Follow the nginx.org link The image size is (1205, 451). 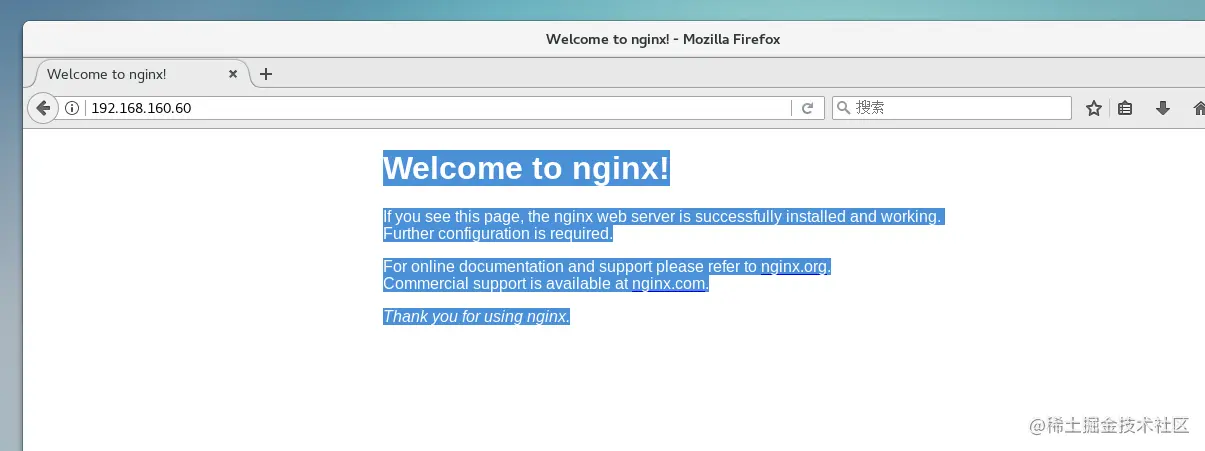(795, 267)
